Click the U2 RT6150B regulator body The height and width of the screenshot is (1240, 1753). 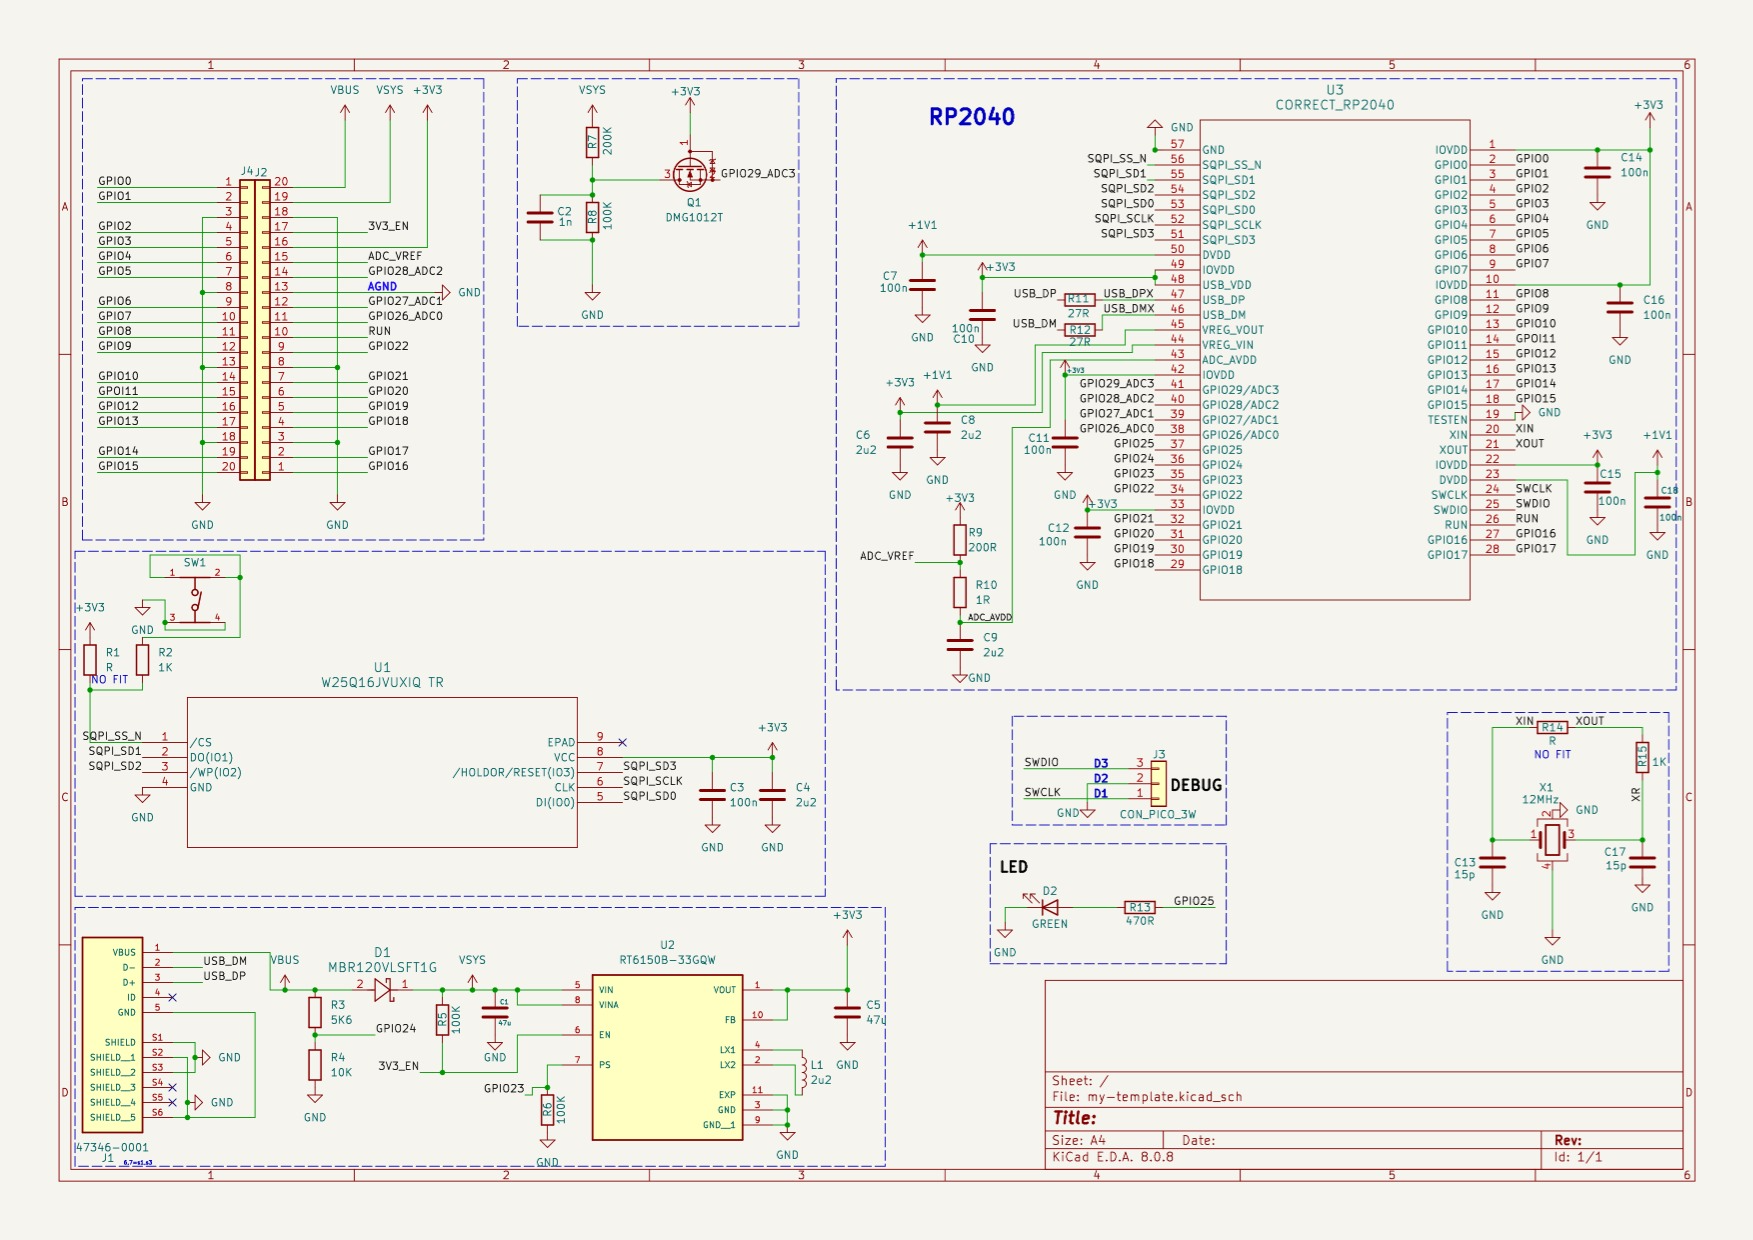pos(667,1057)
